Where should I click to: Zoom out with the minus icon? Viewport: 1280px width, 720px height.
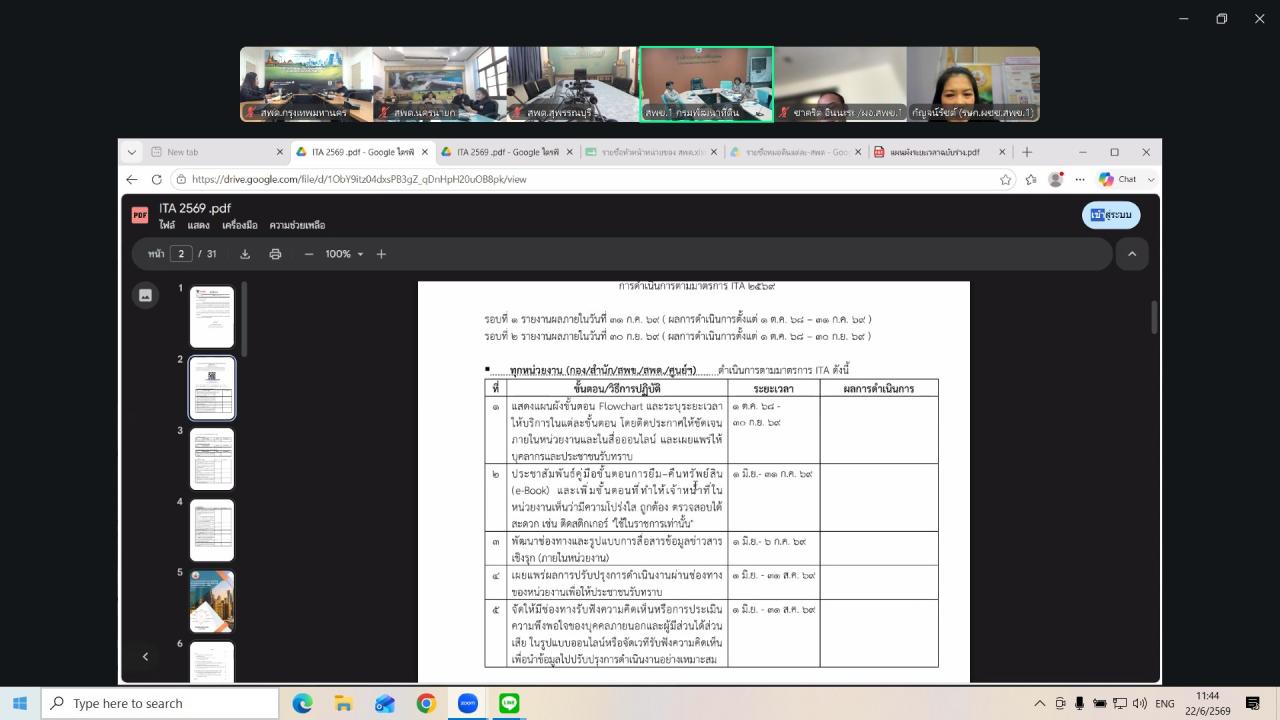point(309,254)
